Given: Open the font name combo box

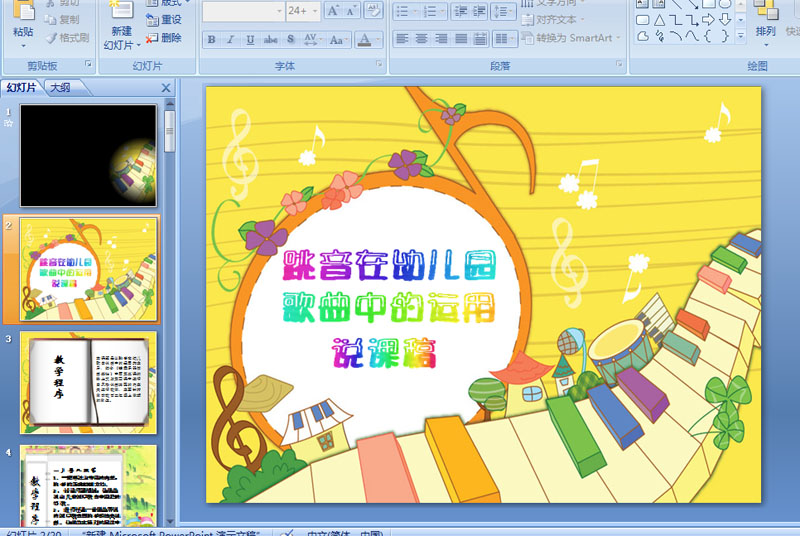Looking at the screenshot, I should (243, 11).
